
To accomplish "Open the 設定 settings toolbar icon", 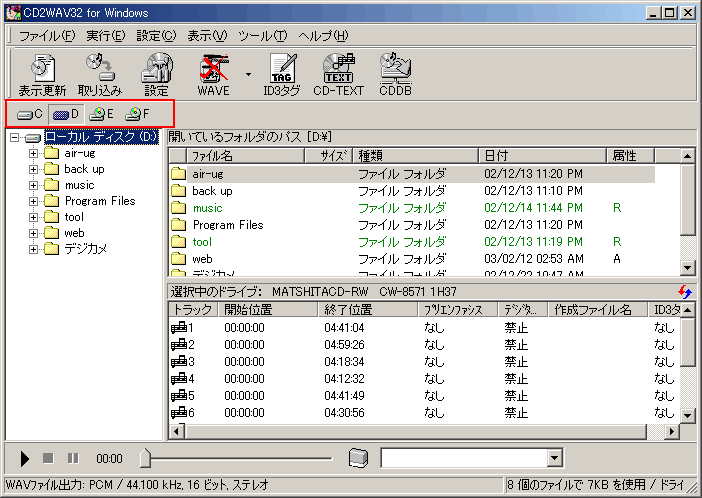I will (156, 74).
